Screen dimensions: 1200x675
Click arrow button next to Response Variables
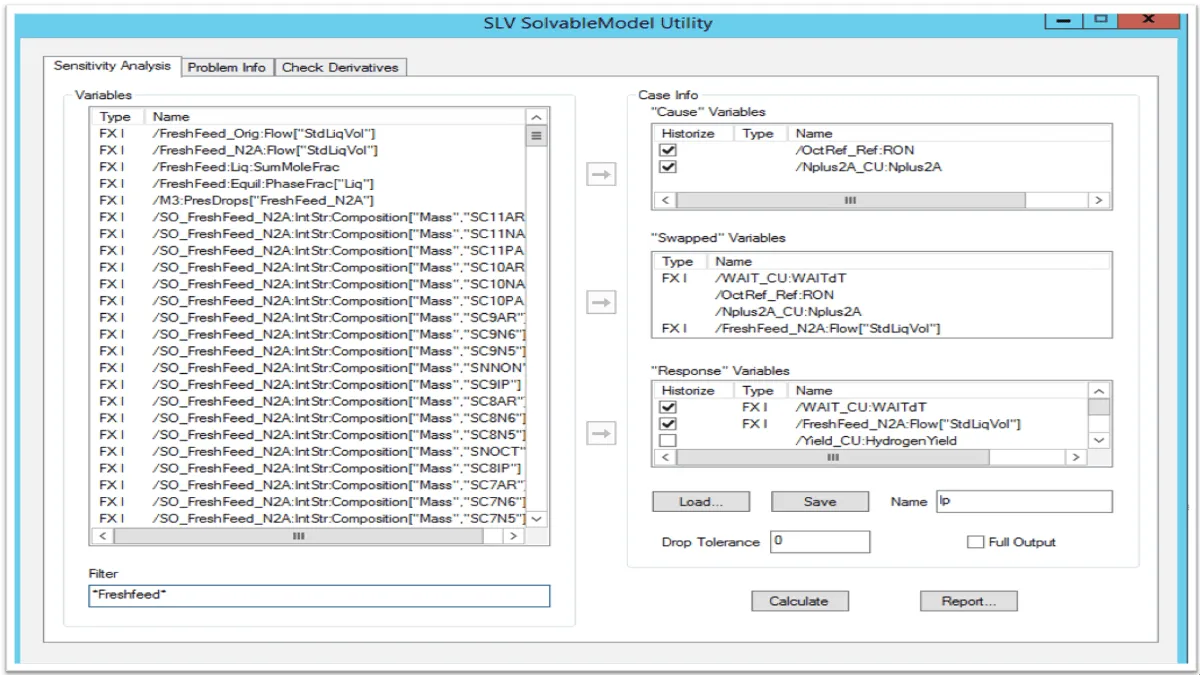(600, 433)
